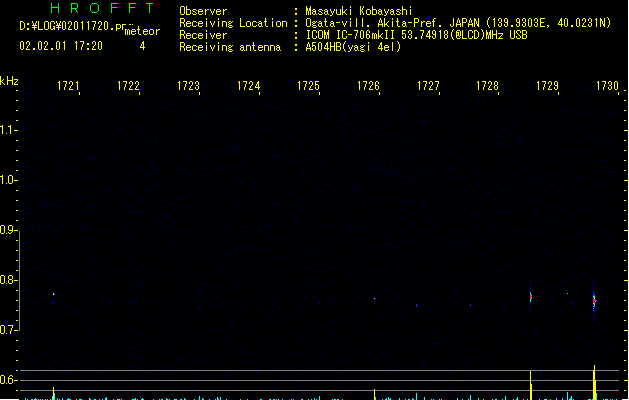This screenshot has height=400, width=629.
Task: Click the Ogata-vill. Akita-Pref. JAPAN location text
Action: pos(392,23)
